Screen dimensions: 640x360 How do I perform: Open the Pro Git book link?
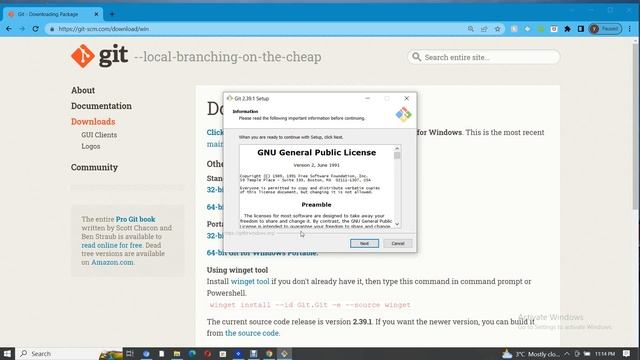136,219
